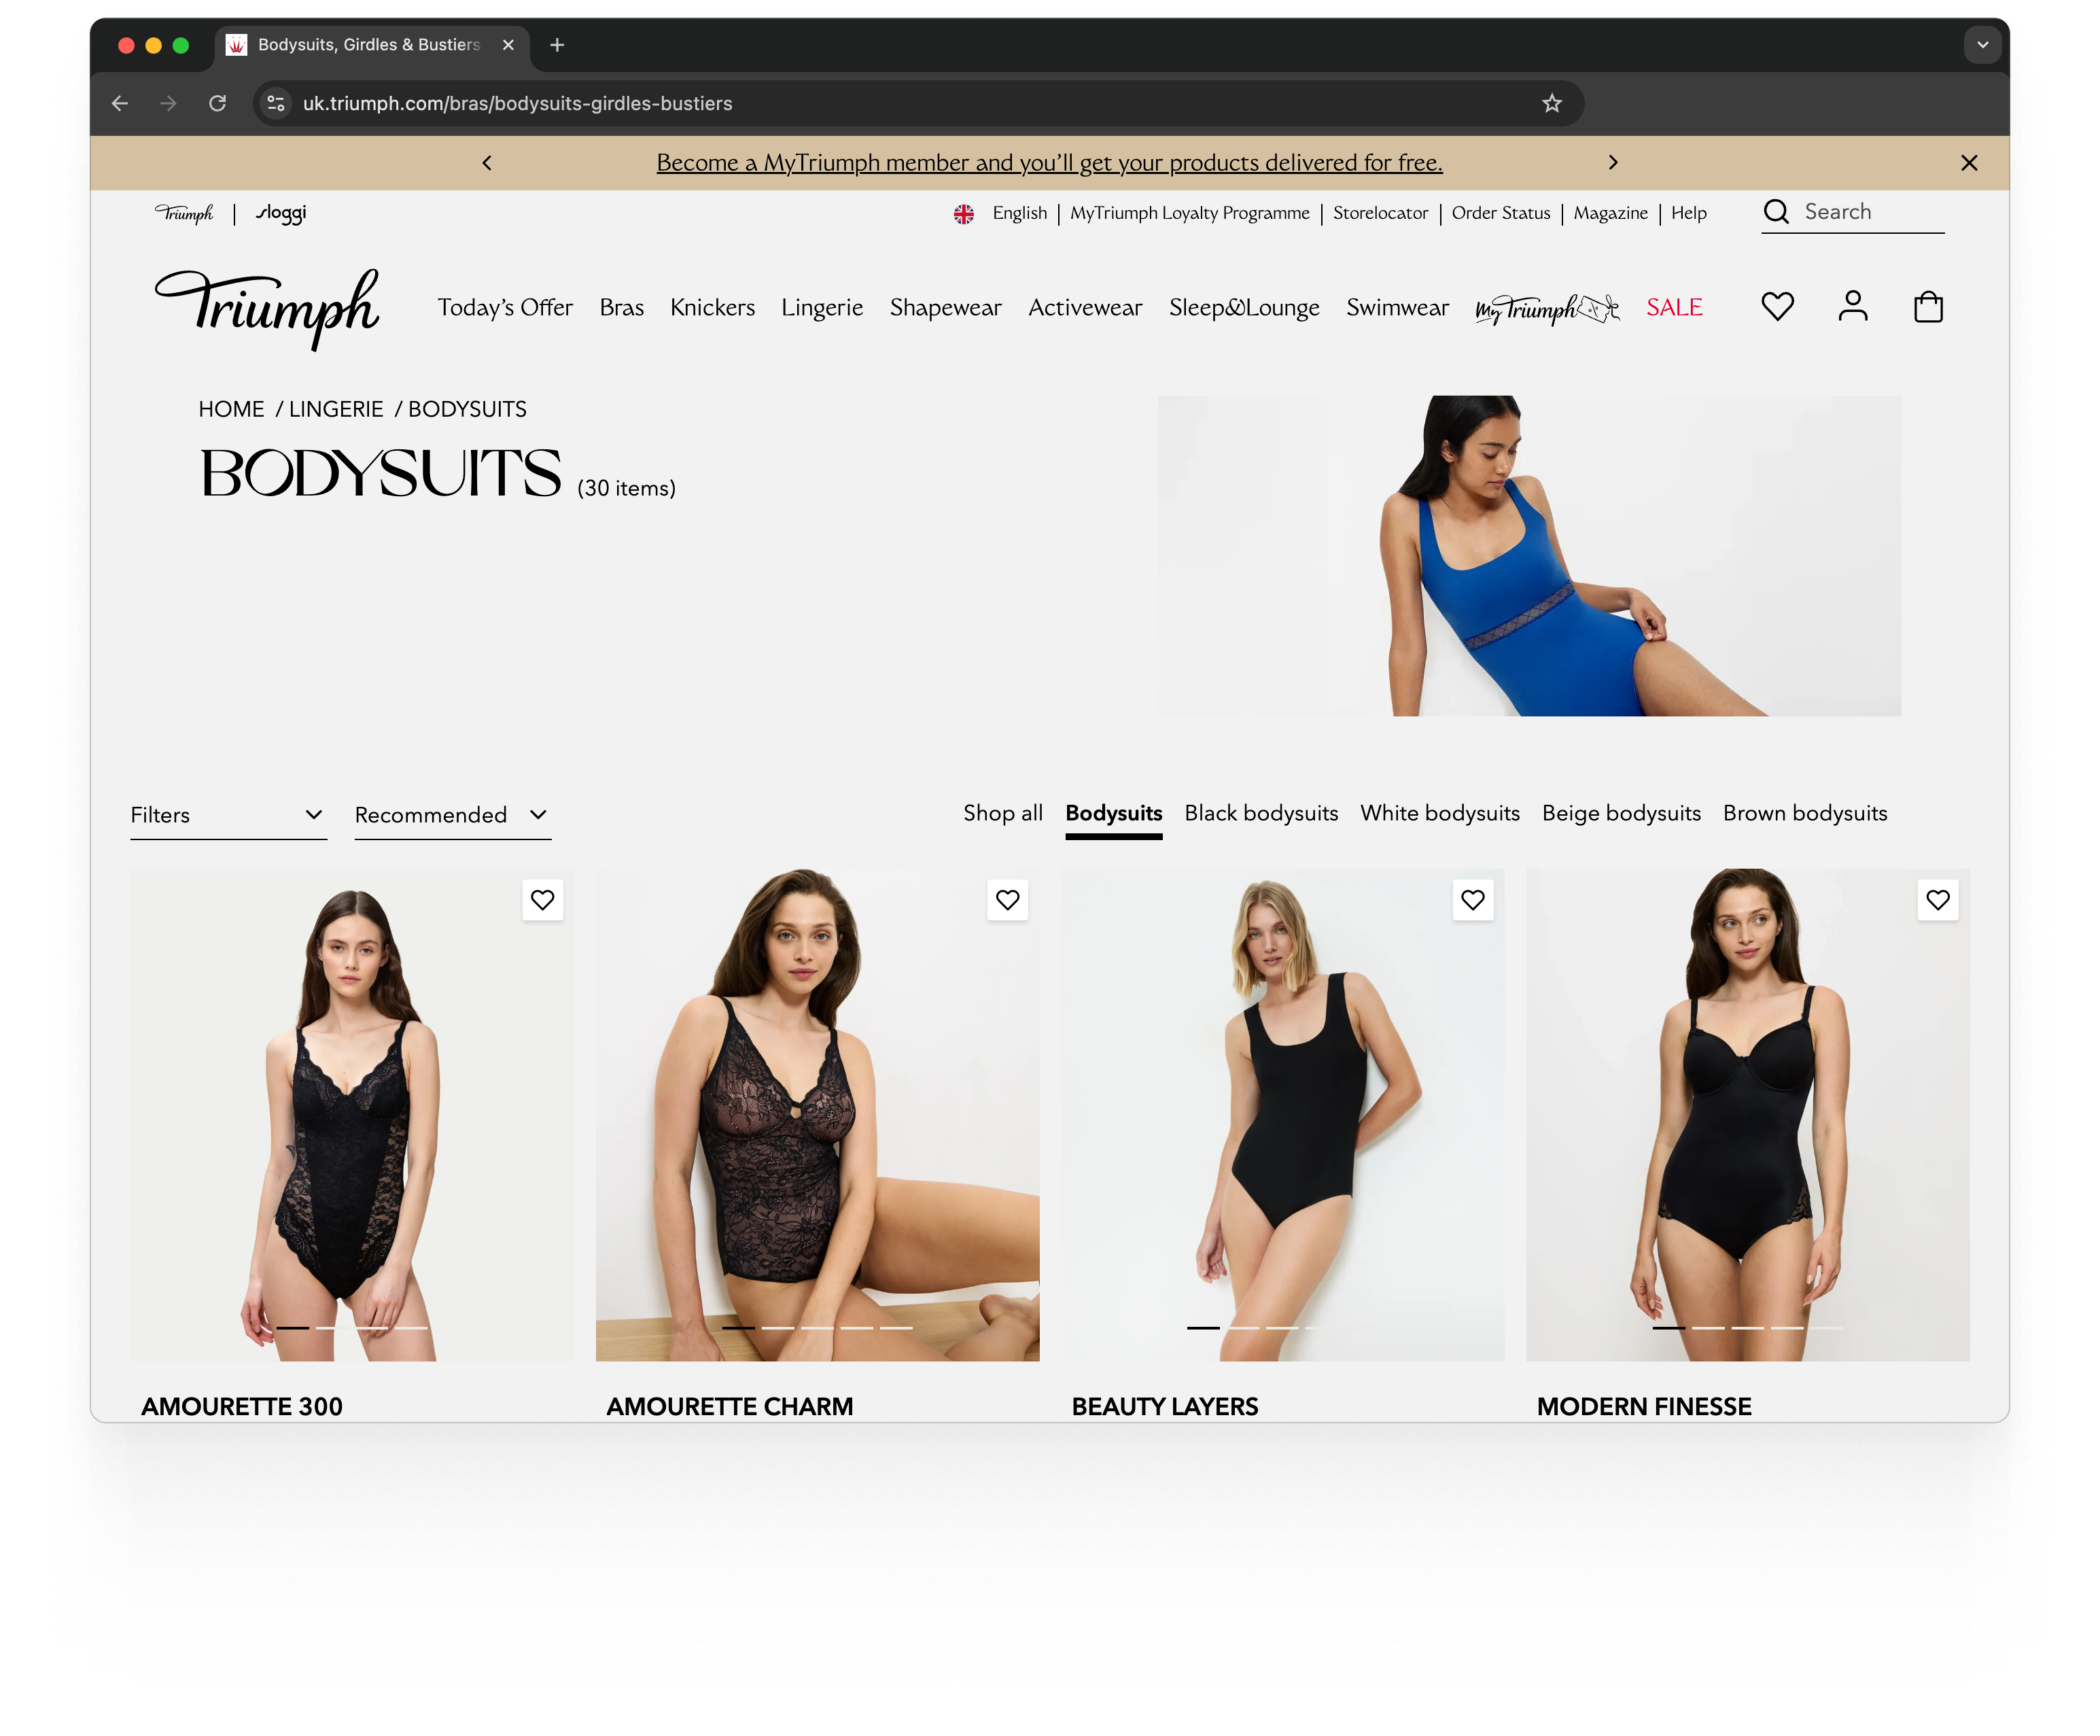Open the Storelocator link
The height and width of the screenshot is (1736, 2100).
coord(1380,213)
